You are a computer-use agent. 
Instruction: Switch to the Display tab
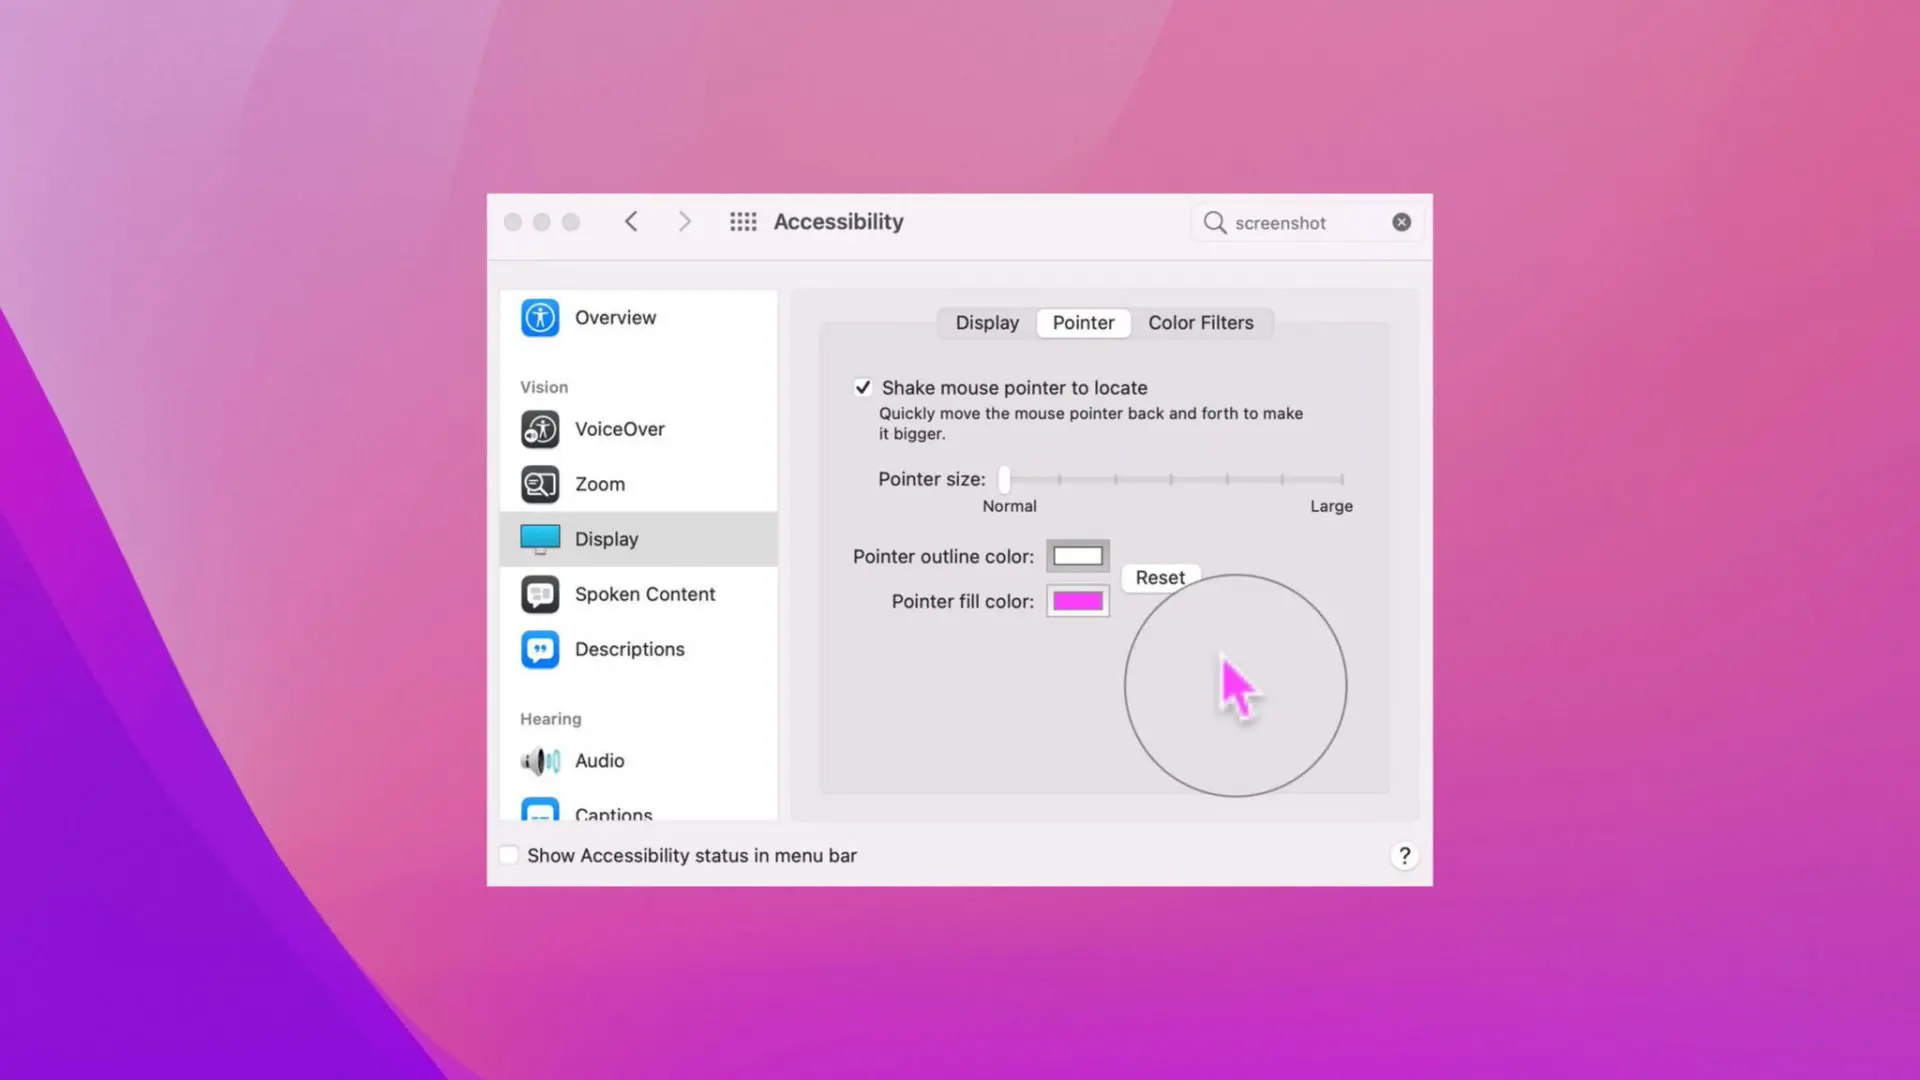tap(987, 323)
